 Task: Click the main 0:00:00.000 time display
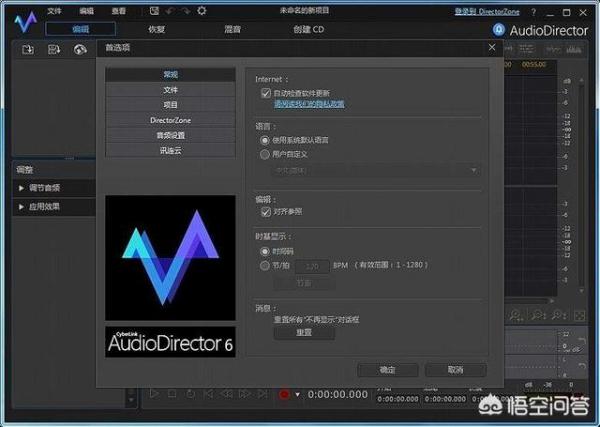click(338, 394)
